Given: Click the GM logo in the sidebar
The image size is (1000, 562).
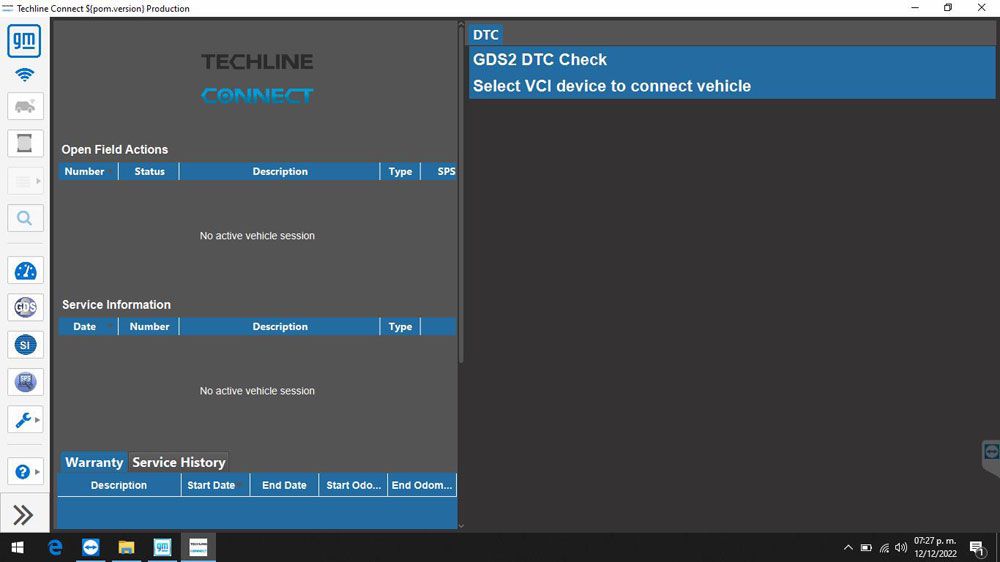Looking at the screenshot, I should 25,41.
